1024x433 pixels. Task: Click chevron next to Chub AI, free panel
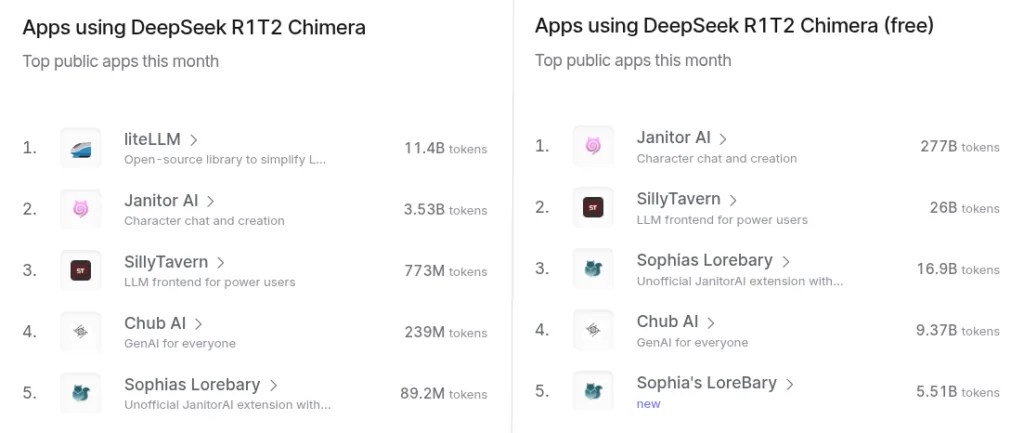coord(711,323)
